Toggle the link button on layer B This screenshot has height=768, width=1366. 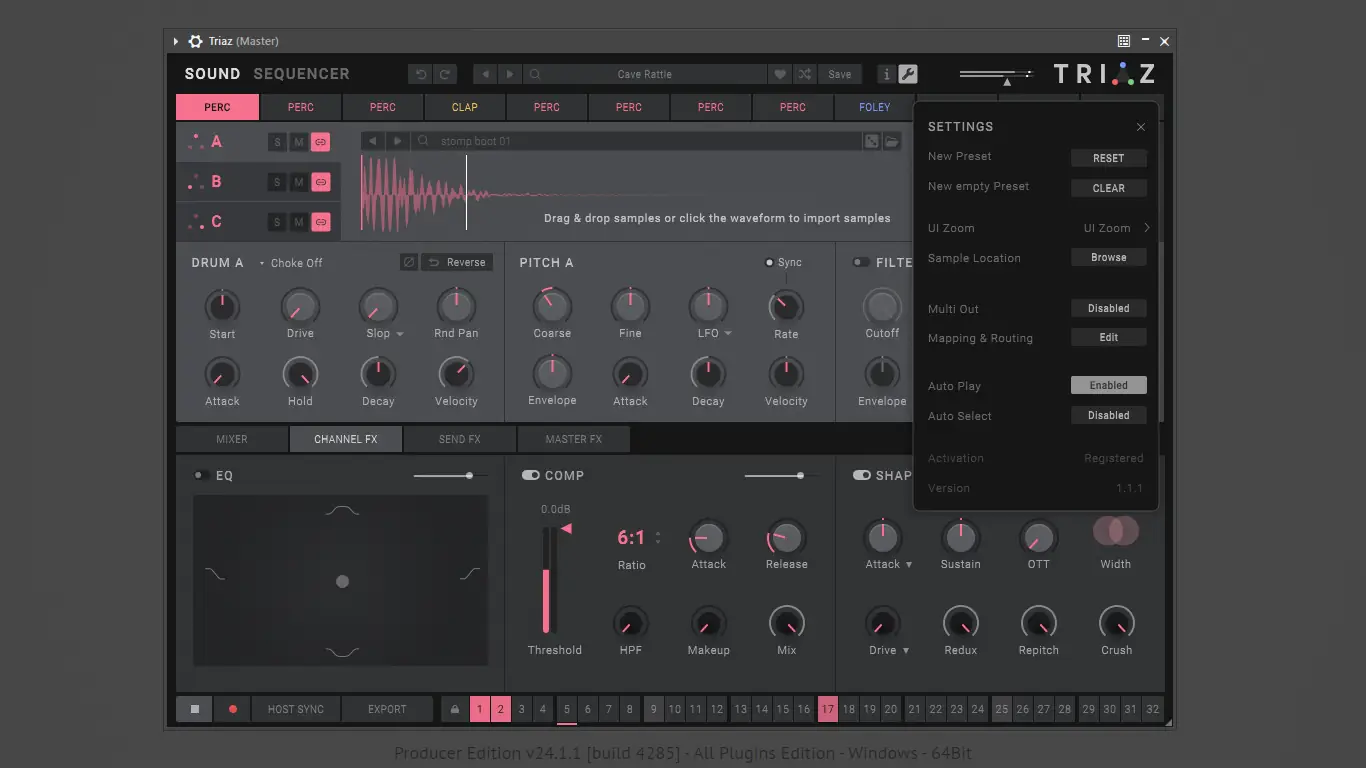click(321, 182)
